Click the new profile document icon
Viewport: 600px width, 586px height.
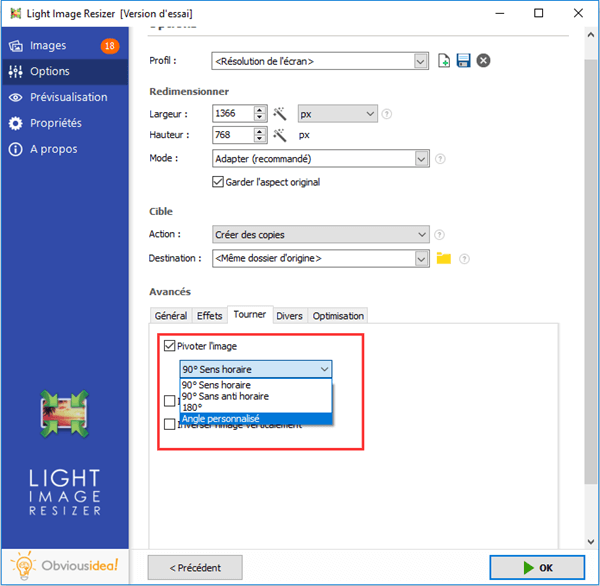(443, 61)
